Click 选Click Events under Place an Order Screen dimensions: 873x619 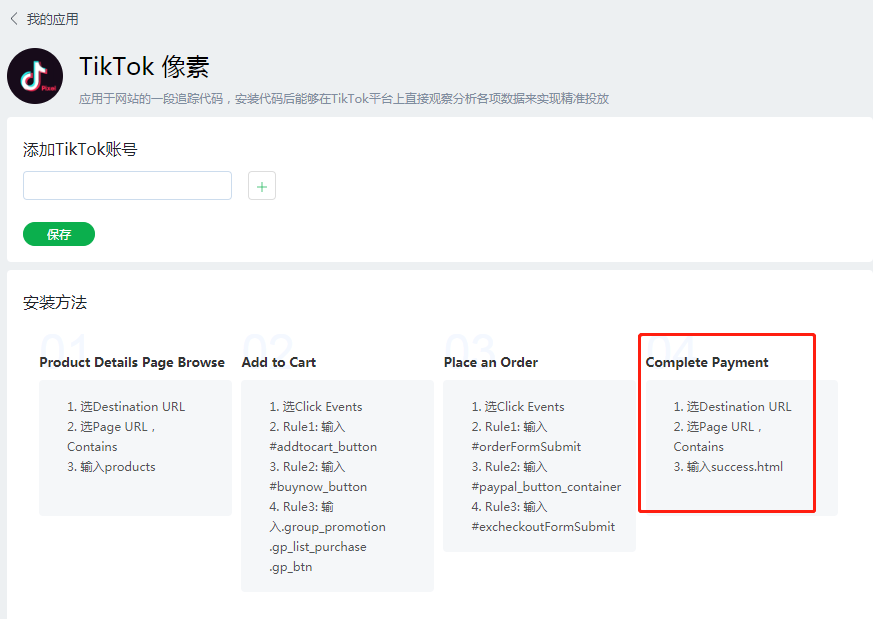518,407
